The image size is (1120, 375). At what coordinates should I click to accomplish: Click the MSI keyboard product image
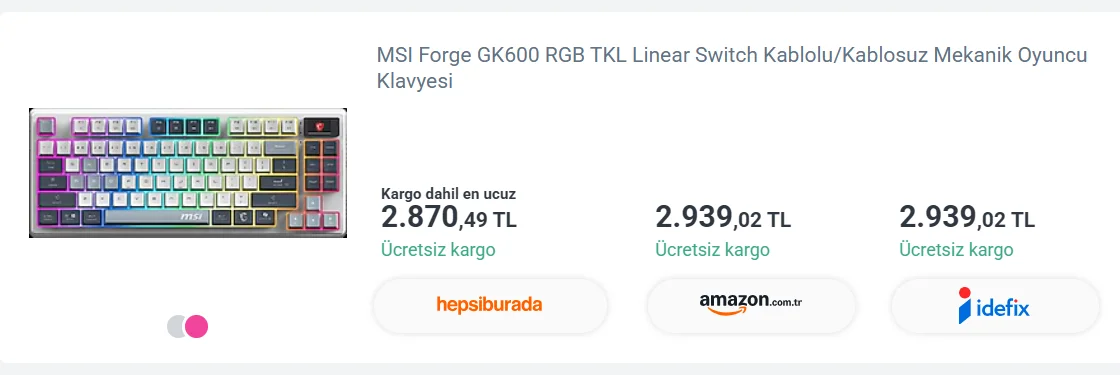[x=188, y=173]
